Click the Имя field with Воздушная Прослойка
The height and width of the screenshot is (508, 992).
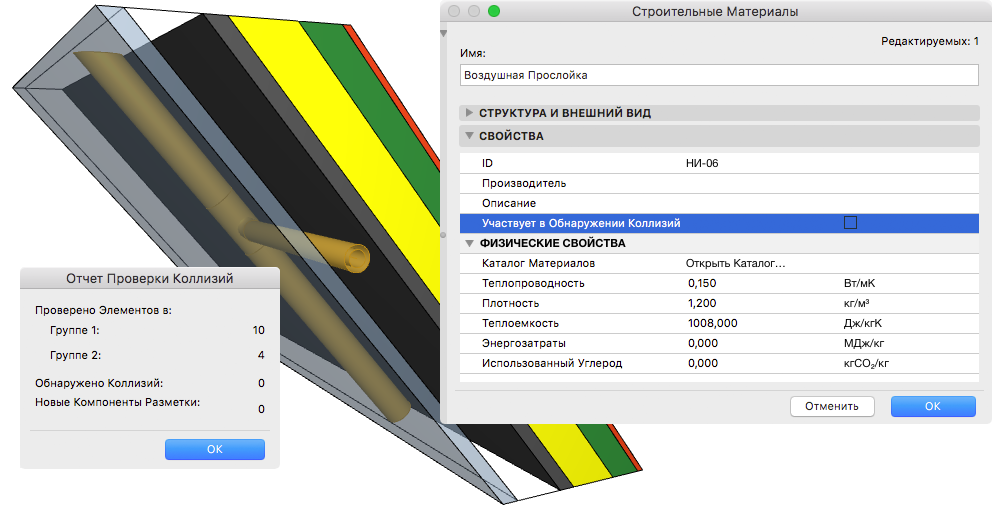pos(719,75)
